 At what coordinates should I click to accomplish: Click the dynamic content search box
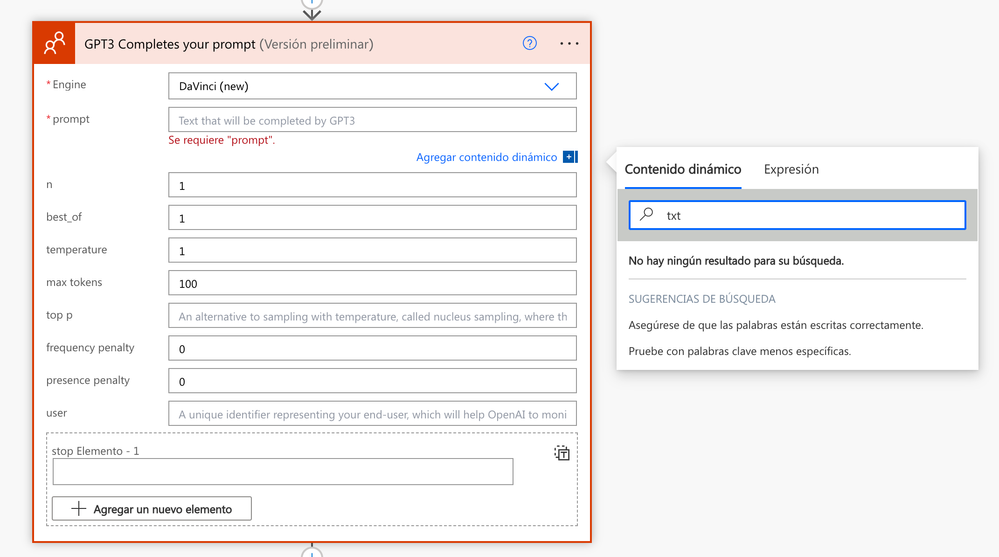point(797,215)
